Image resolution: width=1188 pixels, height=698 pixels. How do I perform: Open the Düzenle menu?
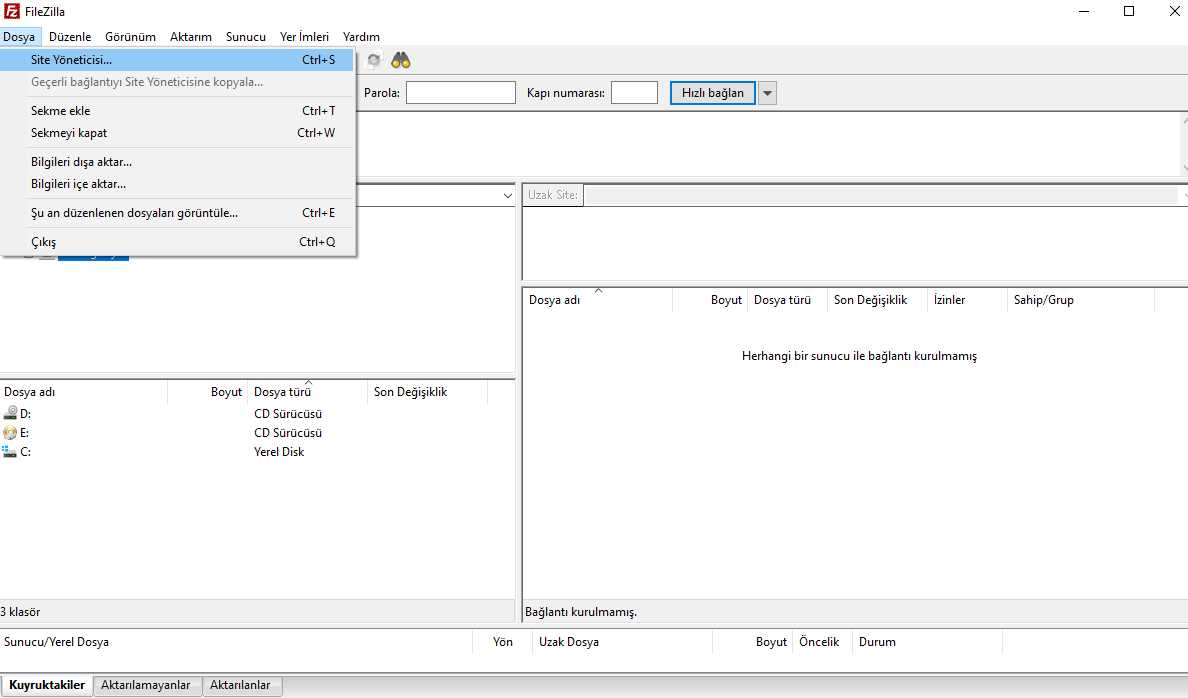click(x=70, y=36)
